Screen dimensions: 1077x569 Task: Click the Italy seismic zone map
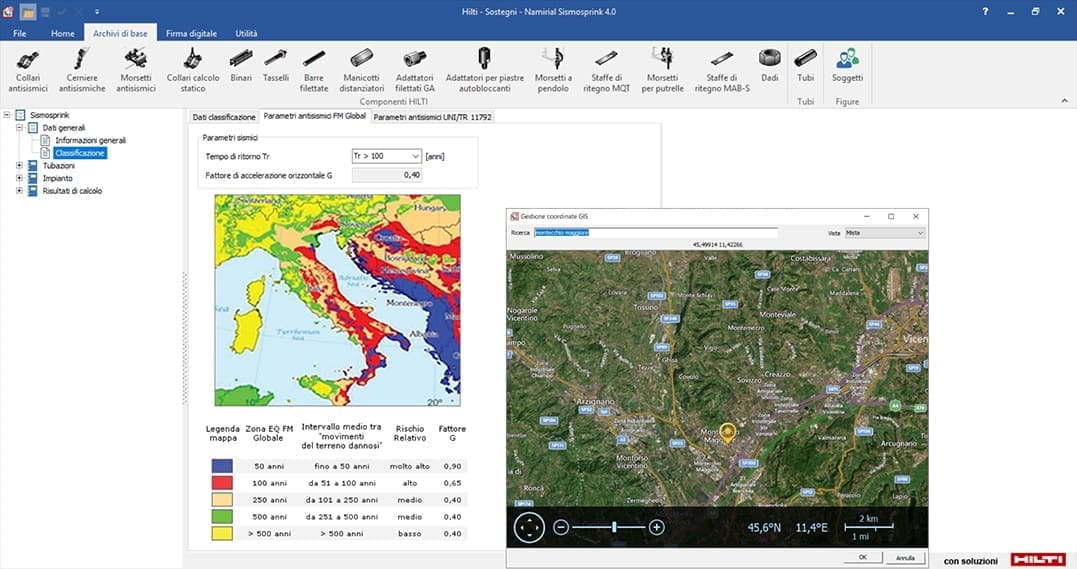pos(337,300)
